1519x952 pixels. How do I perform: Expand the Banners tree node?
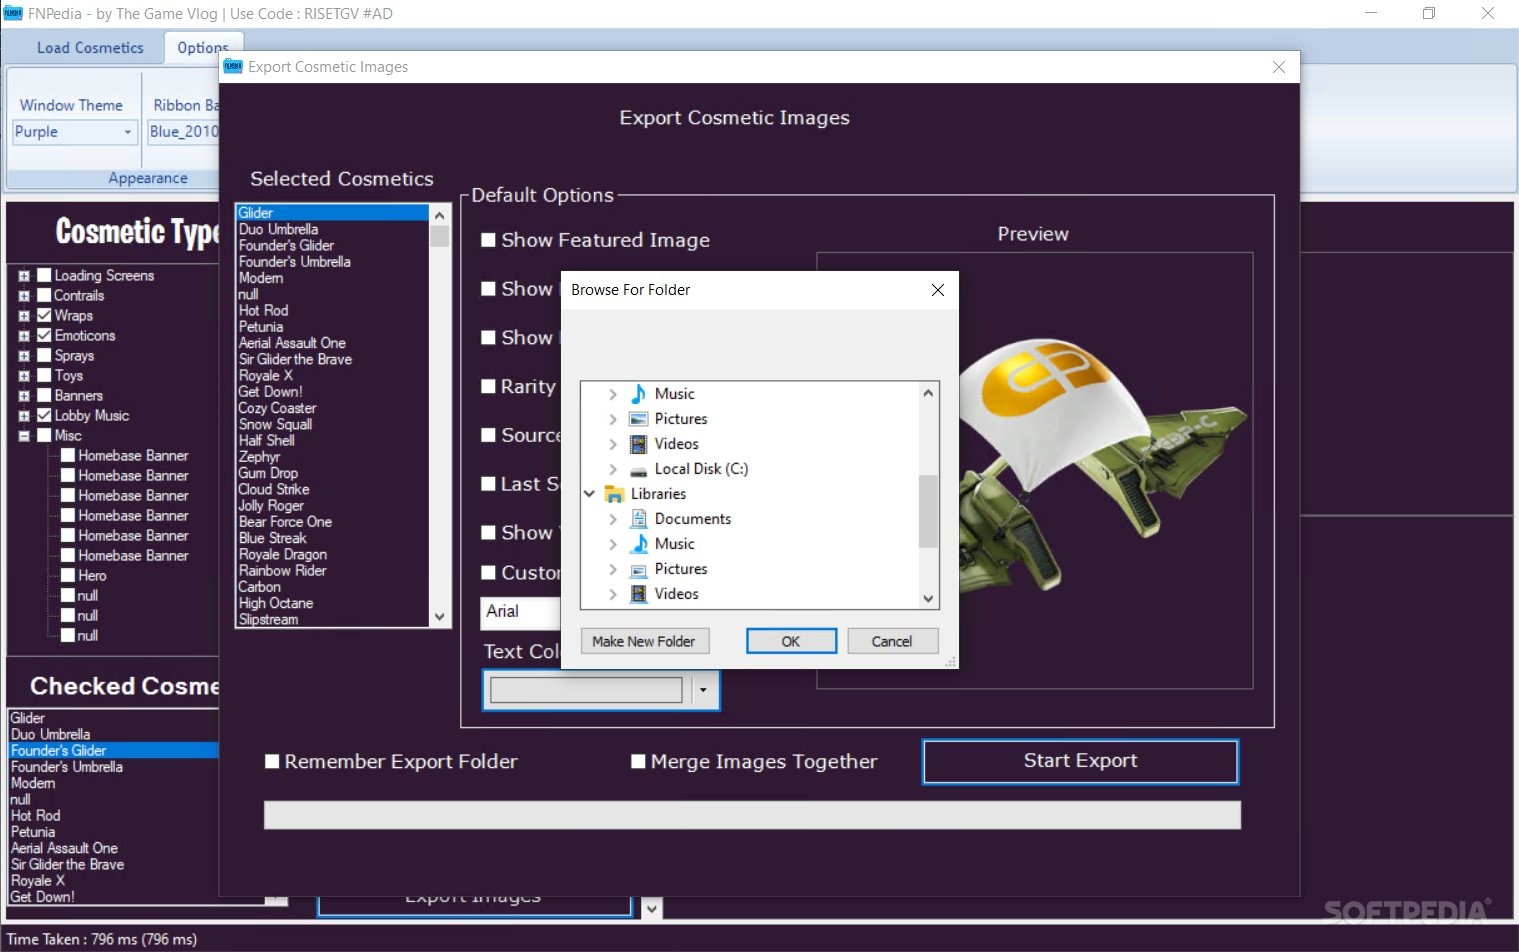pos(24,396)
